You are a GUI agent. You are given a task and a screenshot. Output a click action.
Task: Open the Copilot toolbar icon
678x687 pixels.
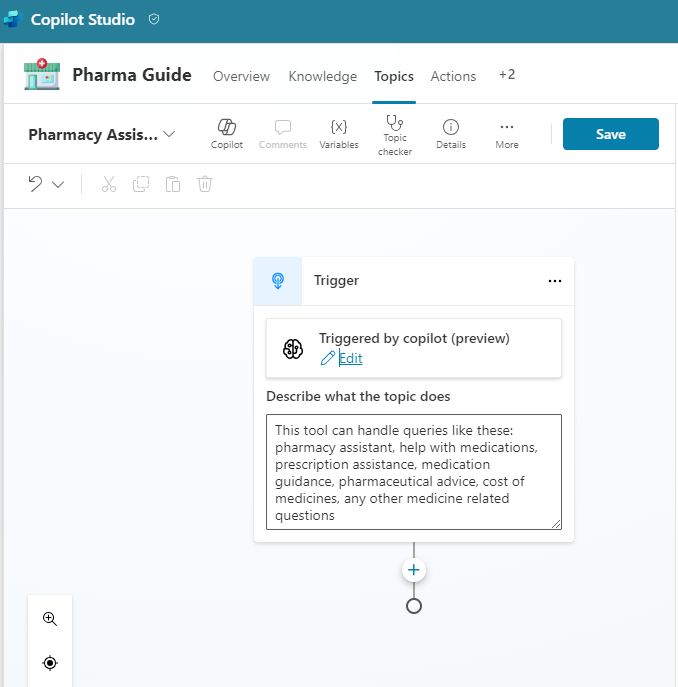[226, 134]
